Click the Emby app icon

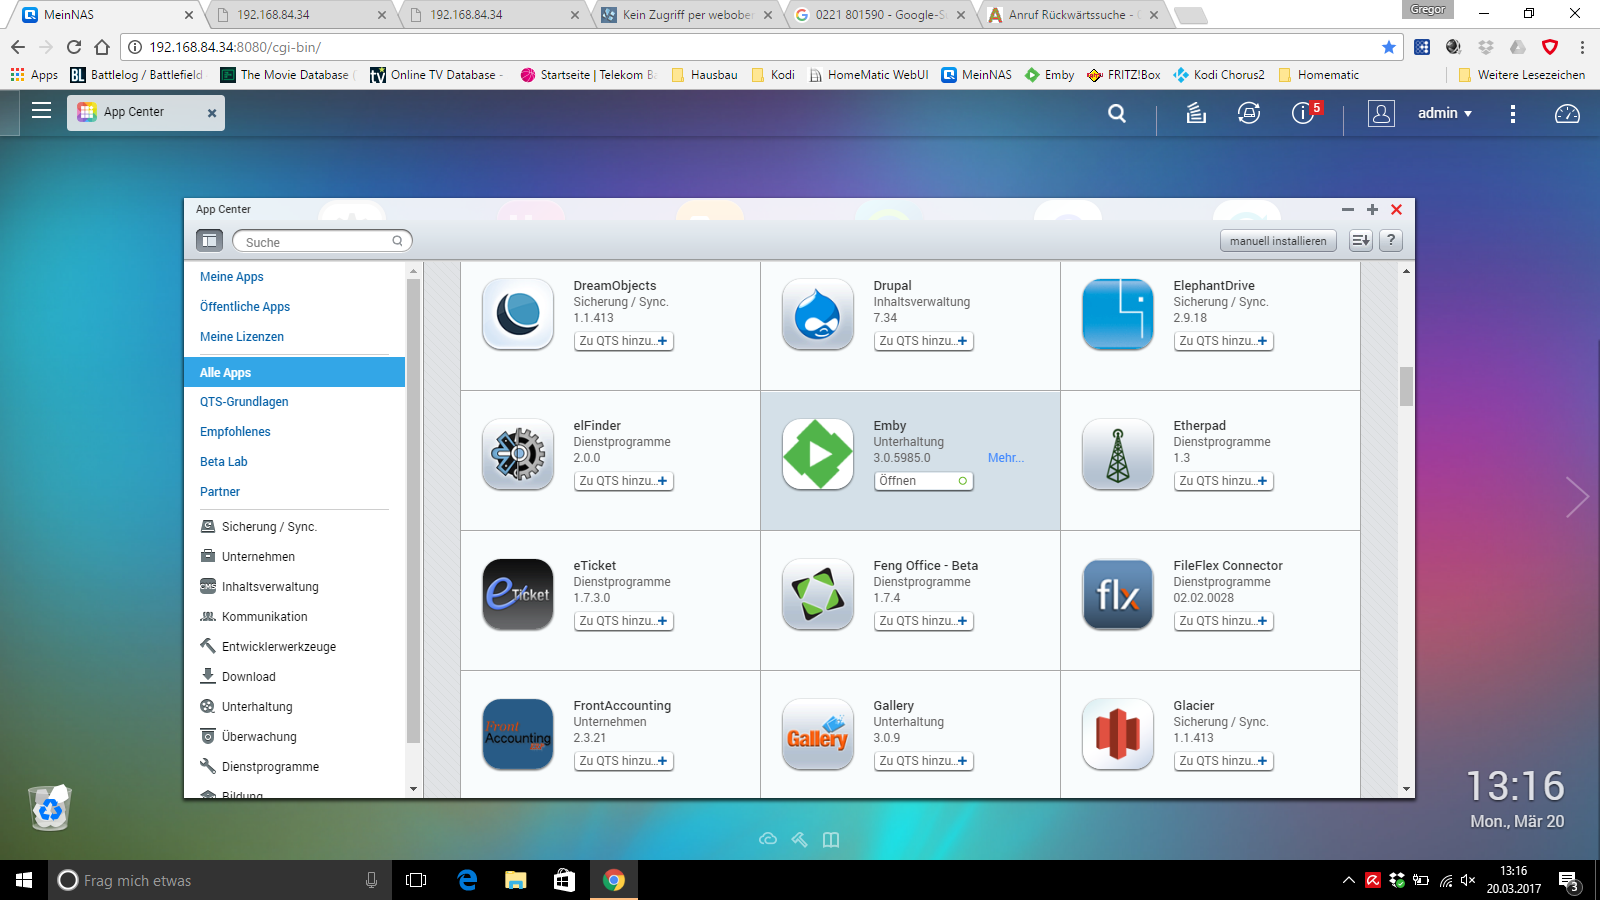tap(818, 454)
